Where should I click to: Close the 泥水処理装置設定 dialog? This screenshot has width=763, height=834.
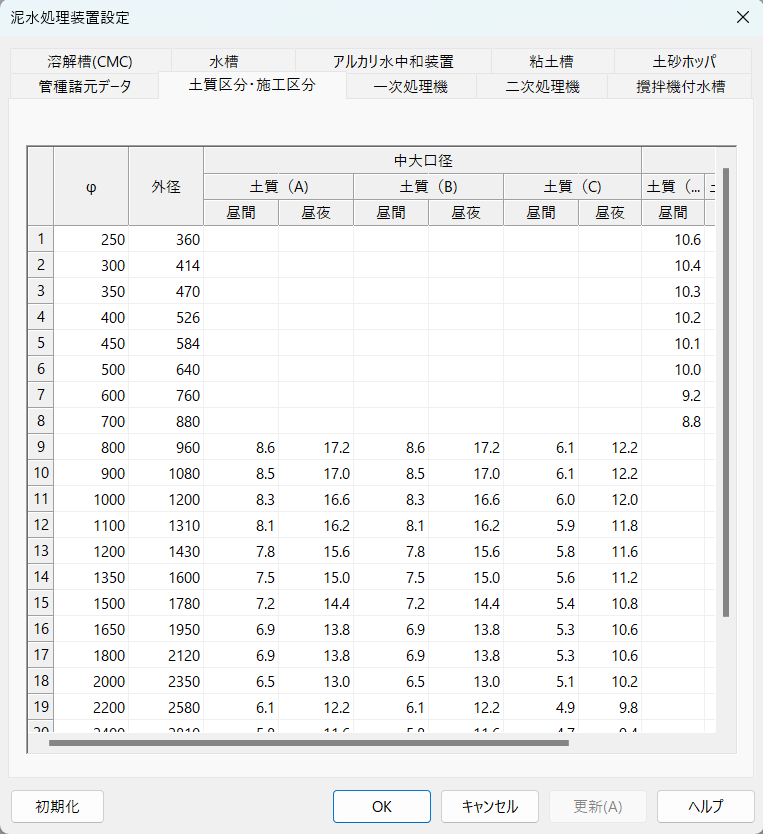(x=741, y=17)
